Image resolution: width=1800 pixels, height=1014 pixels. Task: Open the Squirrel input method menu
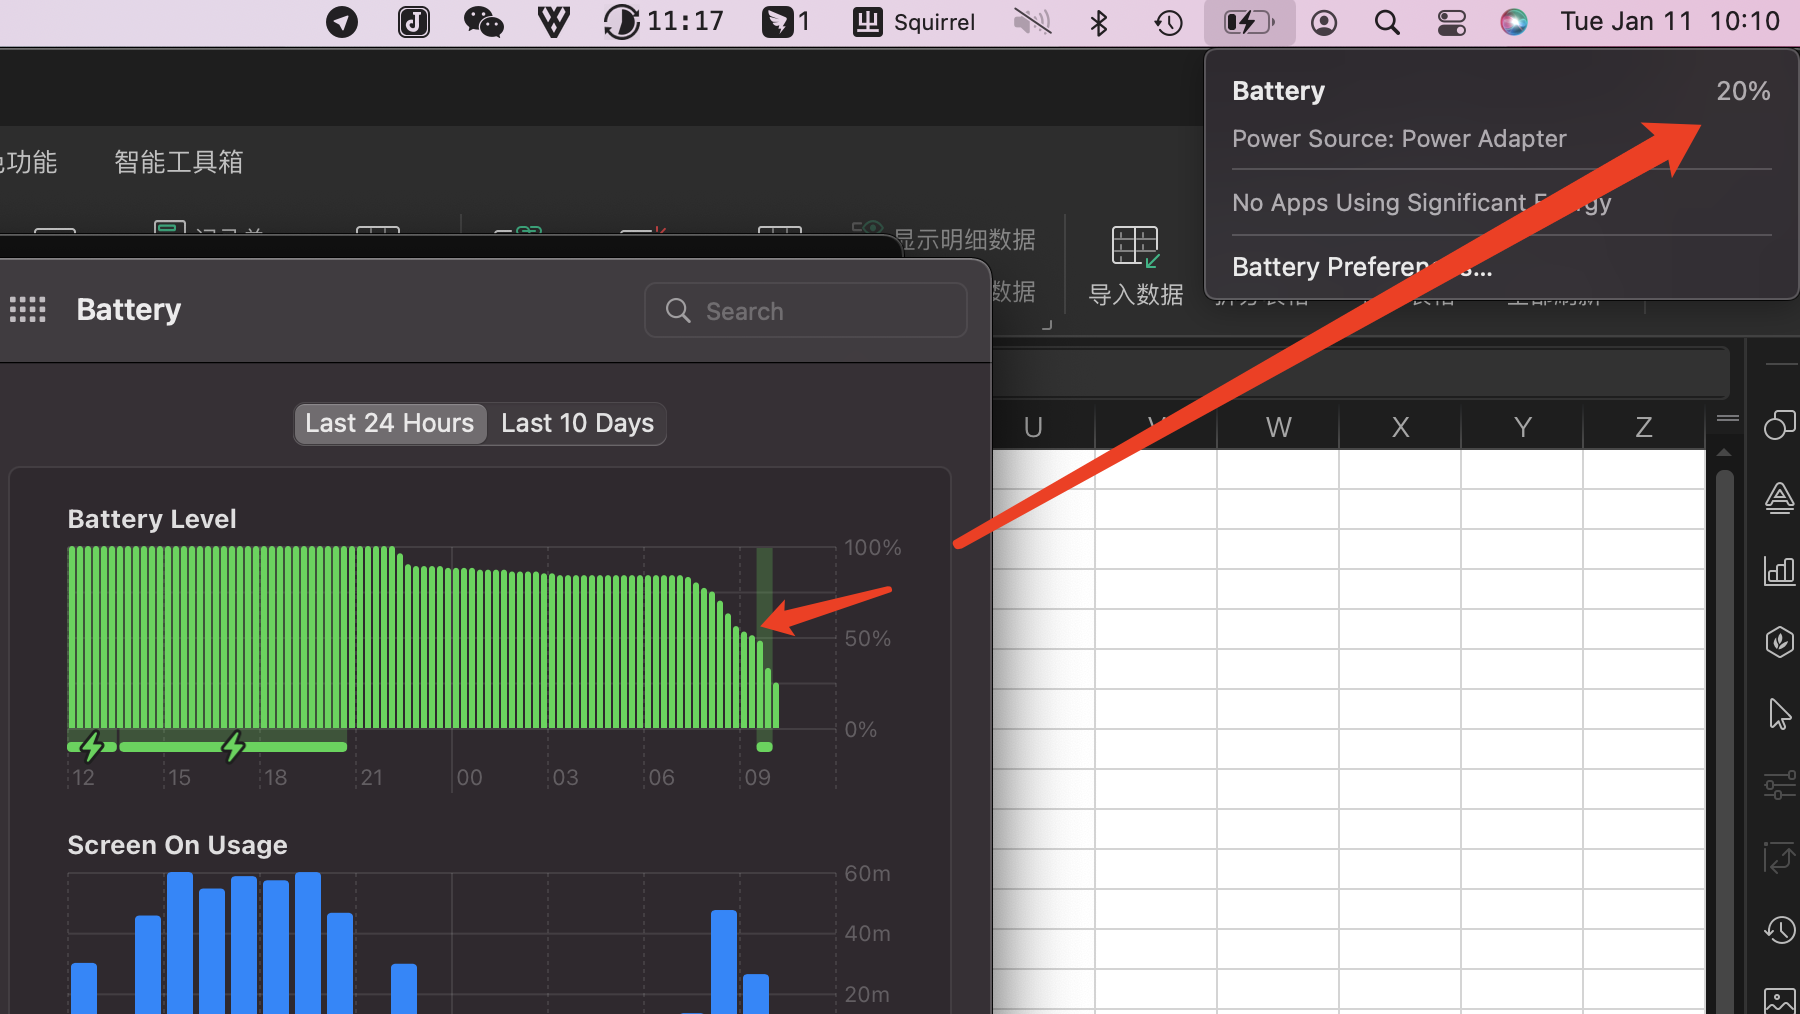(913, 22)
